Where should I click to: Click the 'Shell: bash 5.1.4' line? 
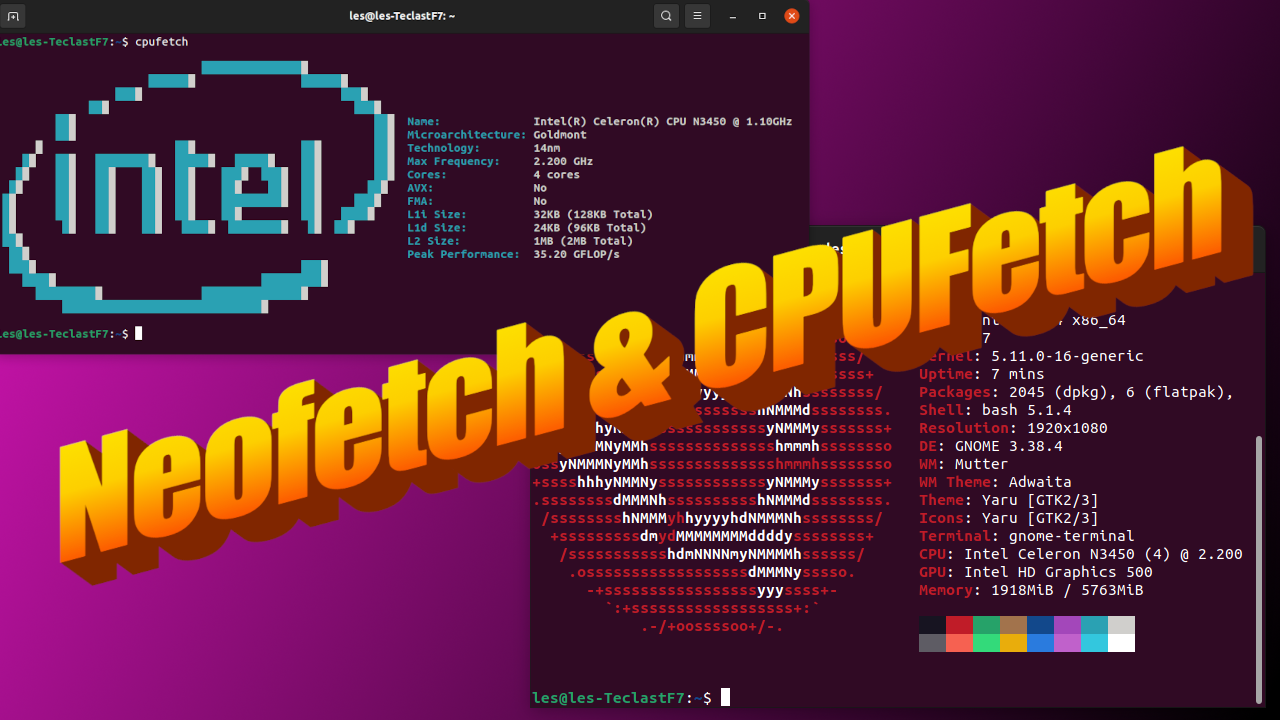click(995, 410)
